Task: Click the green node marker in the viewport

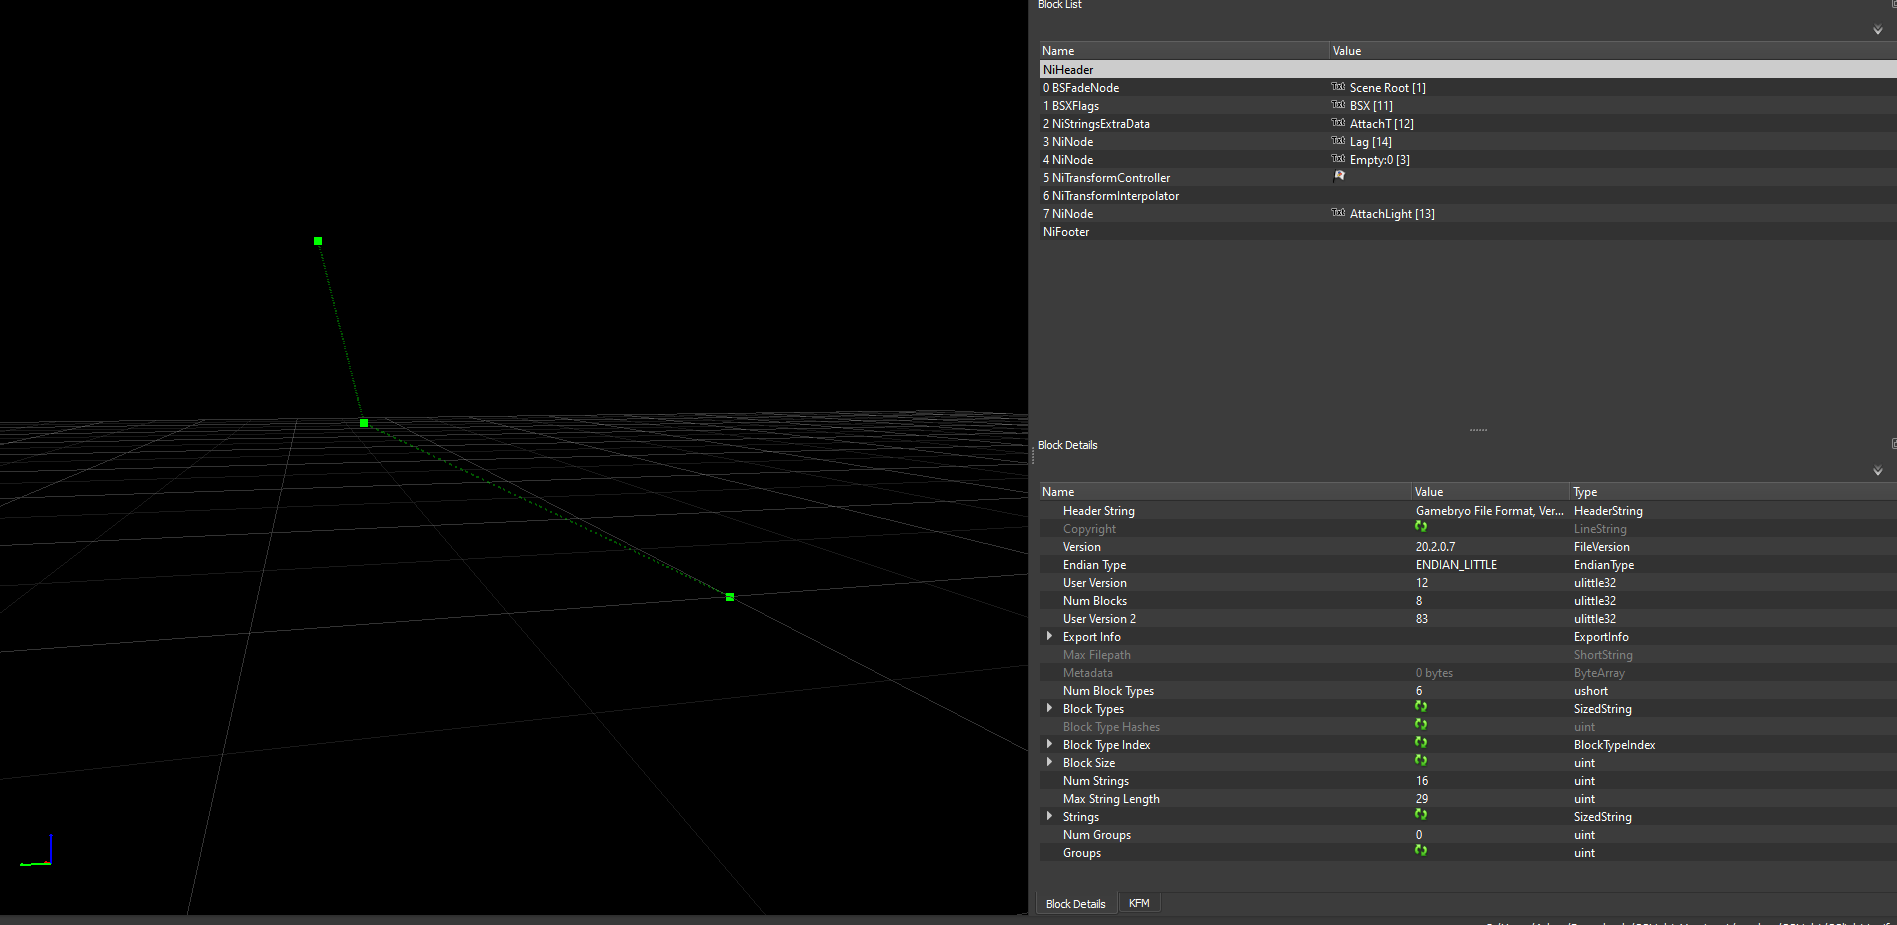Action: pos(363,423)
